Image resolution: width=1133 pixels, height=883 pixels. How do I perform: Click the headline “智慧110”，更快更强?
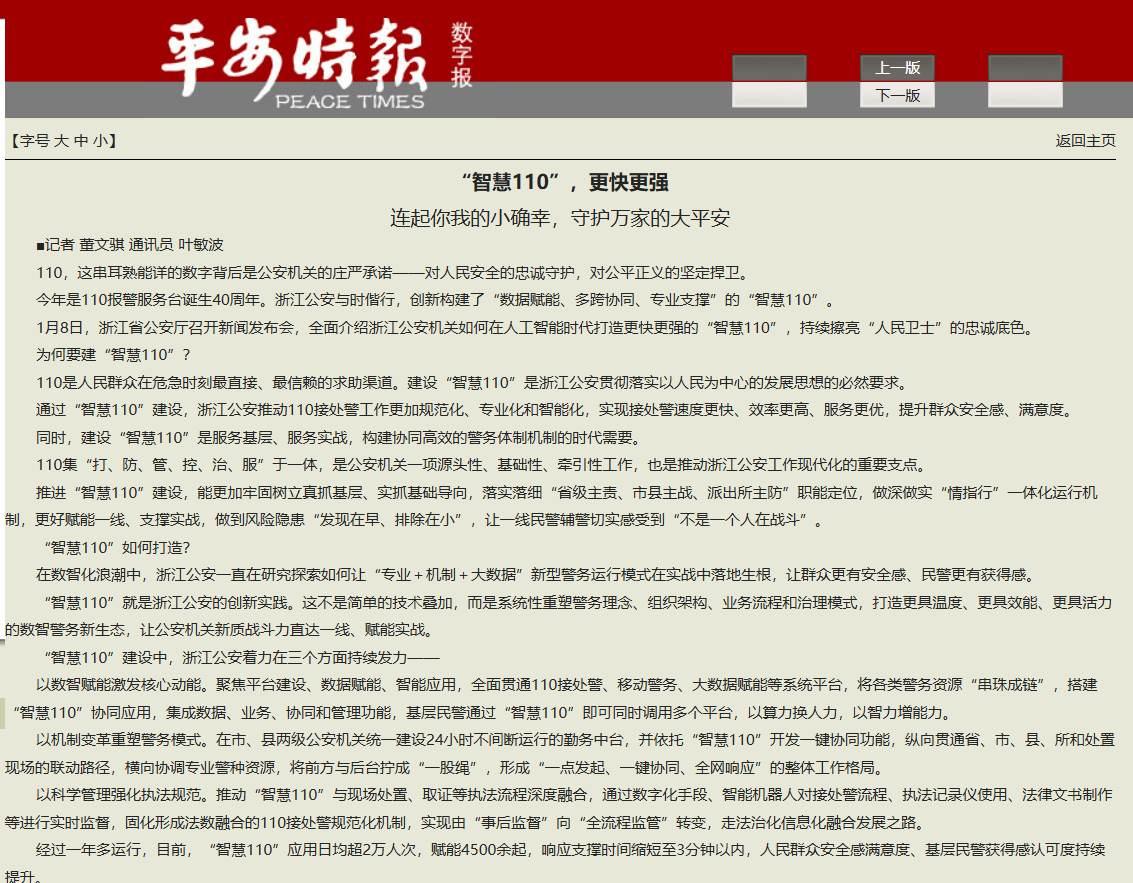tap(565, 182)
